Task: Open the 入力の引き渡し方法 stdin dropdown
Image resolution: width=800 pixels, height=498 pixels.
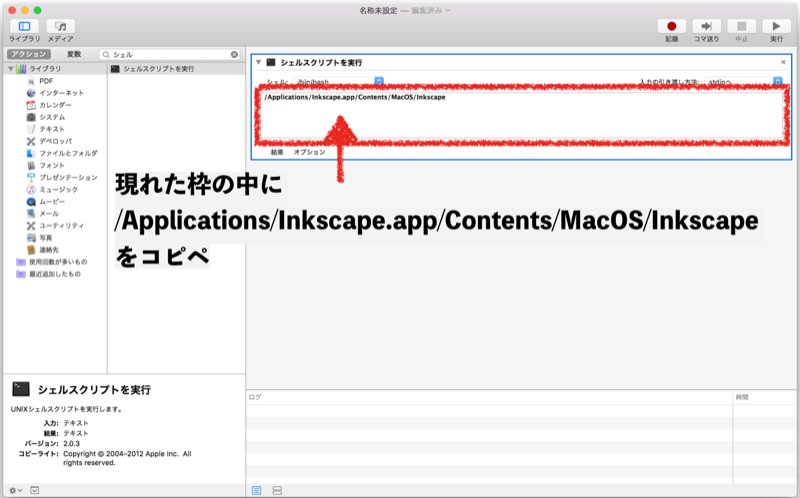Action: tap(743, 82)
